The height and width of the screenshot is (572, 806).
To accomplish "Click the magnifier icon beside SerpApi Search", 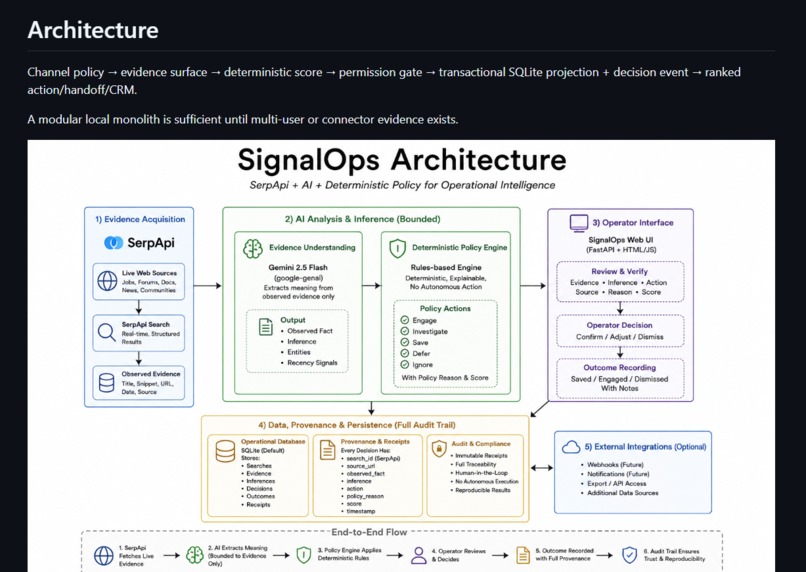I will pos(106,333).
